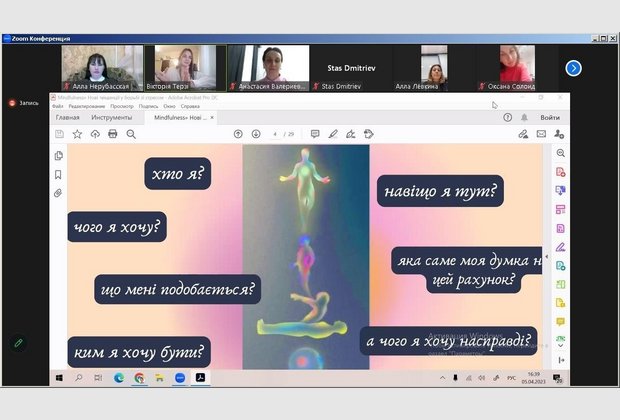Click the Zoom app icon in taskbar
The height and width of the screenshot is (420, 620).
180,379
